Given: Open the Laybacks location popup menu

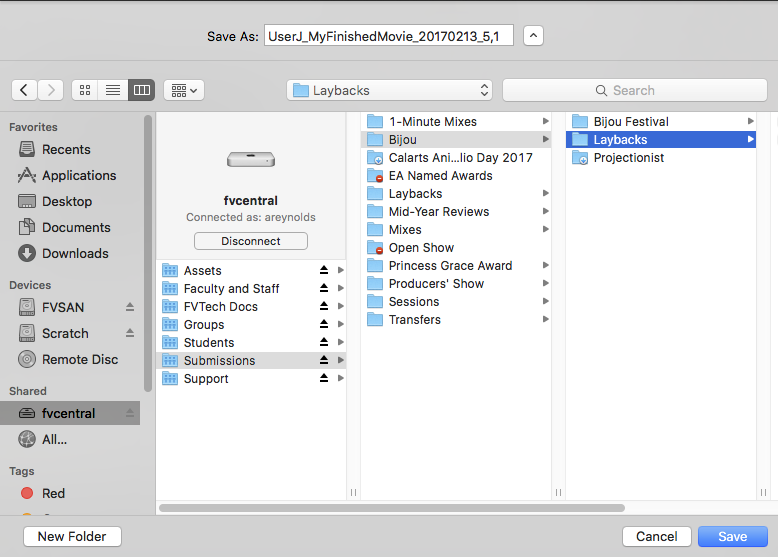Looking at the screenshot, I should click(389, 90).
